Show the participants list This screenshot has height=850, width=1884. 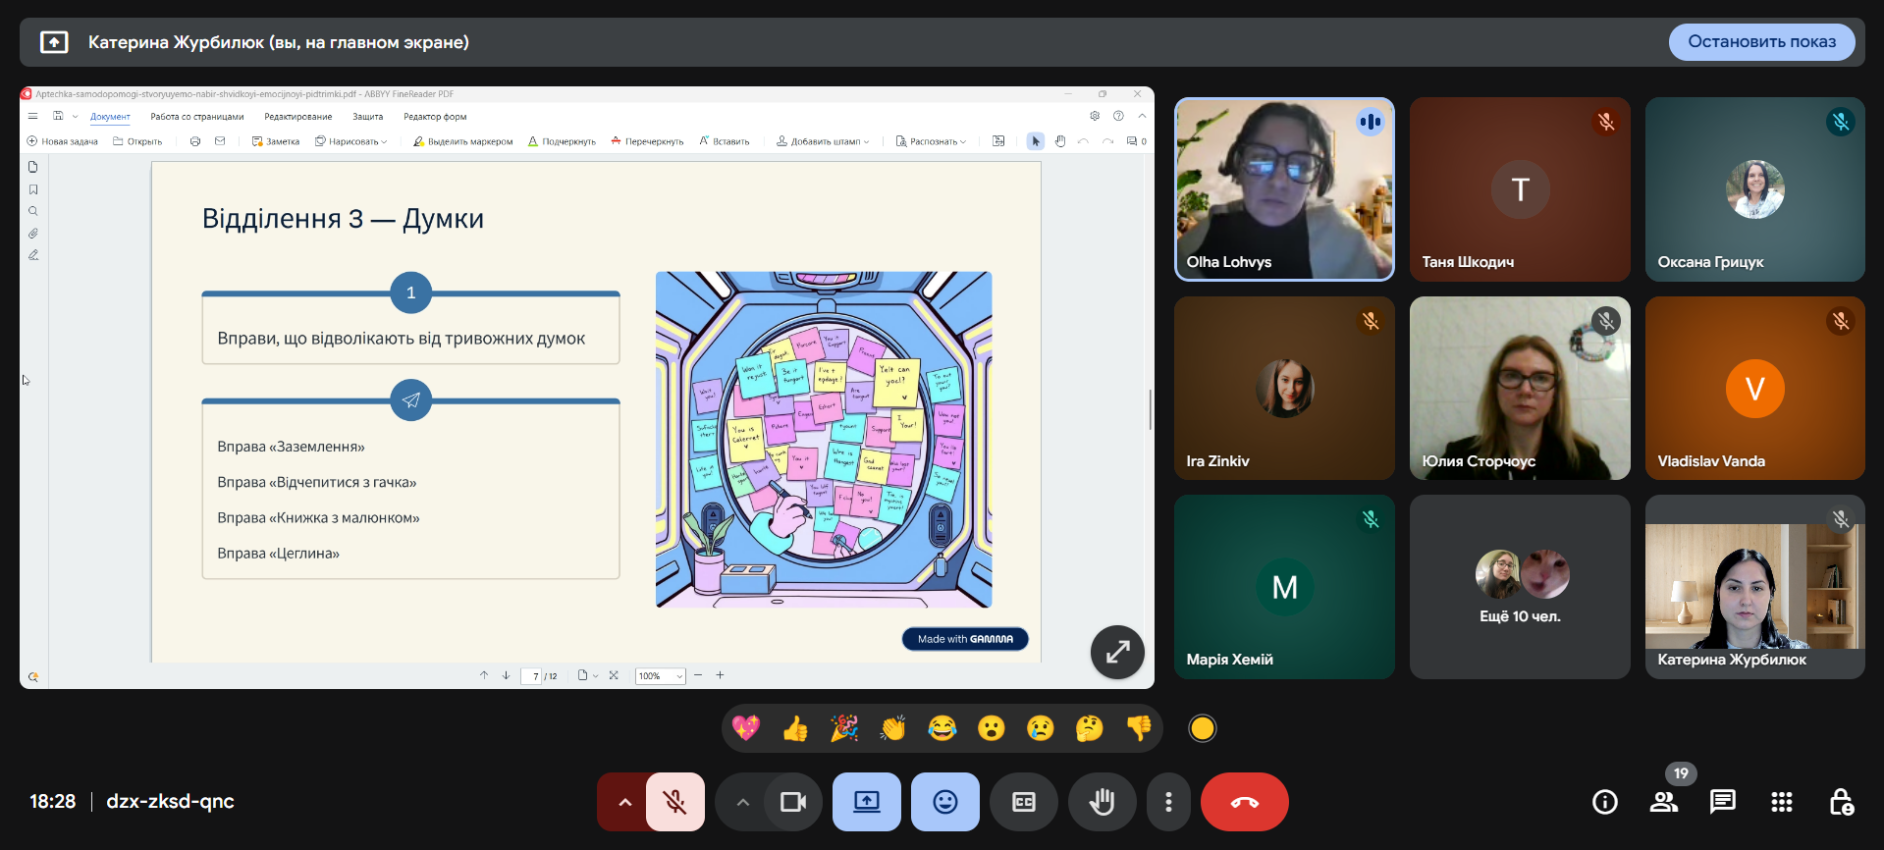(x=1664, y=802)
